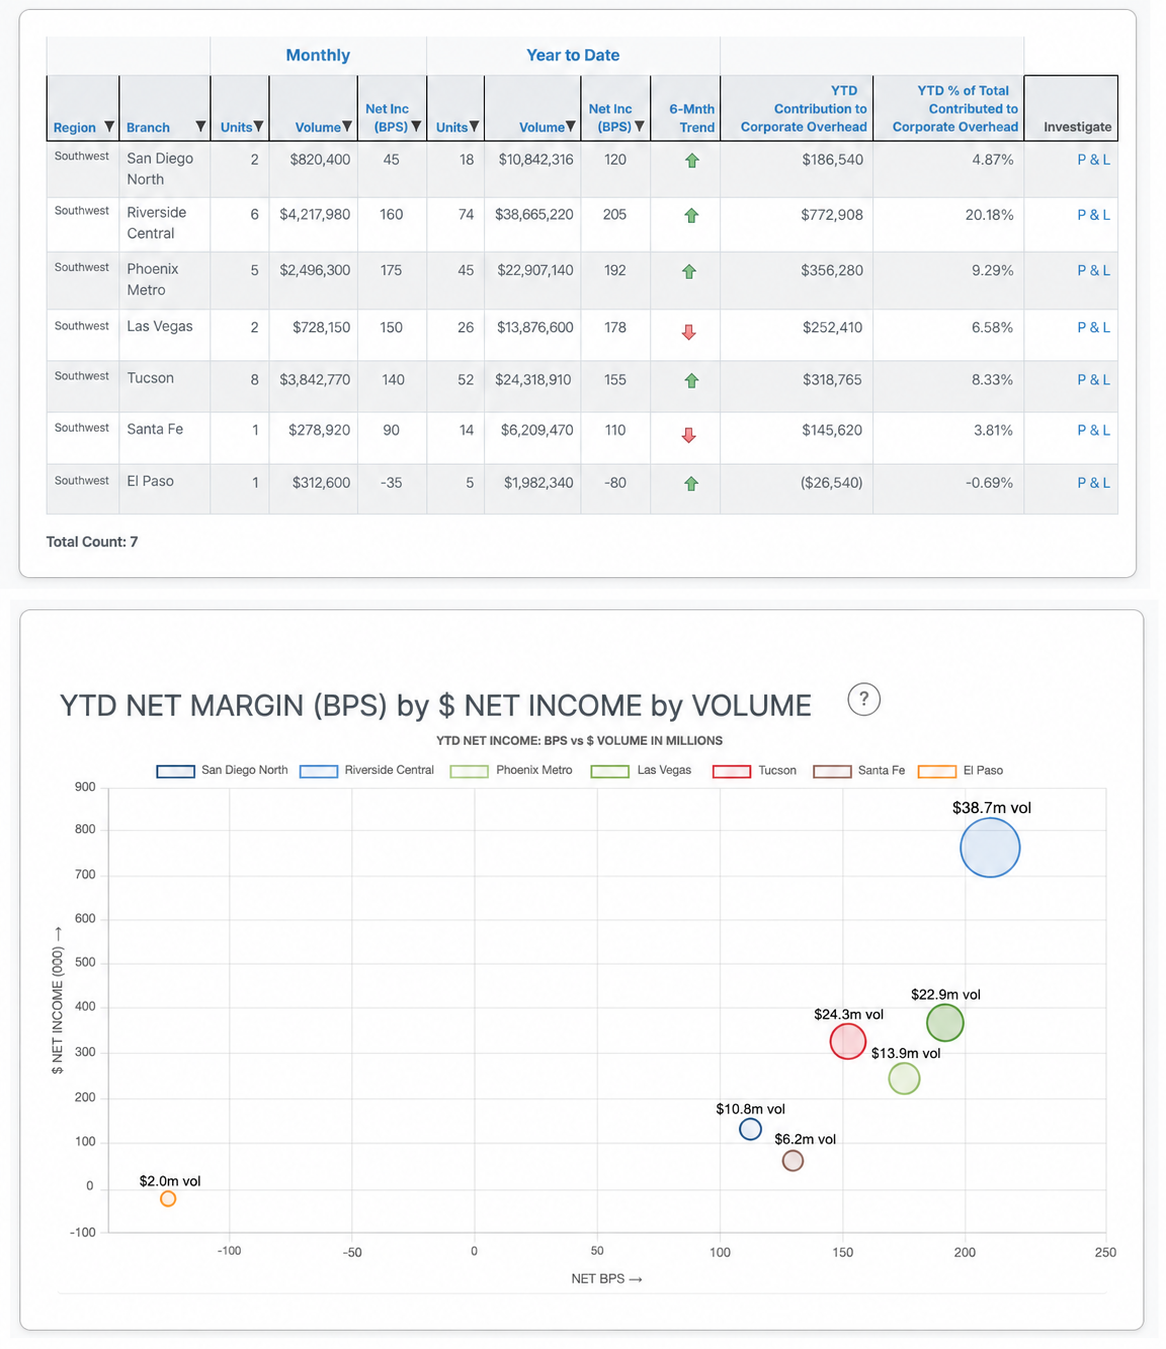Click the green trend arrow for El Paso

click(690, 483)
